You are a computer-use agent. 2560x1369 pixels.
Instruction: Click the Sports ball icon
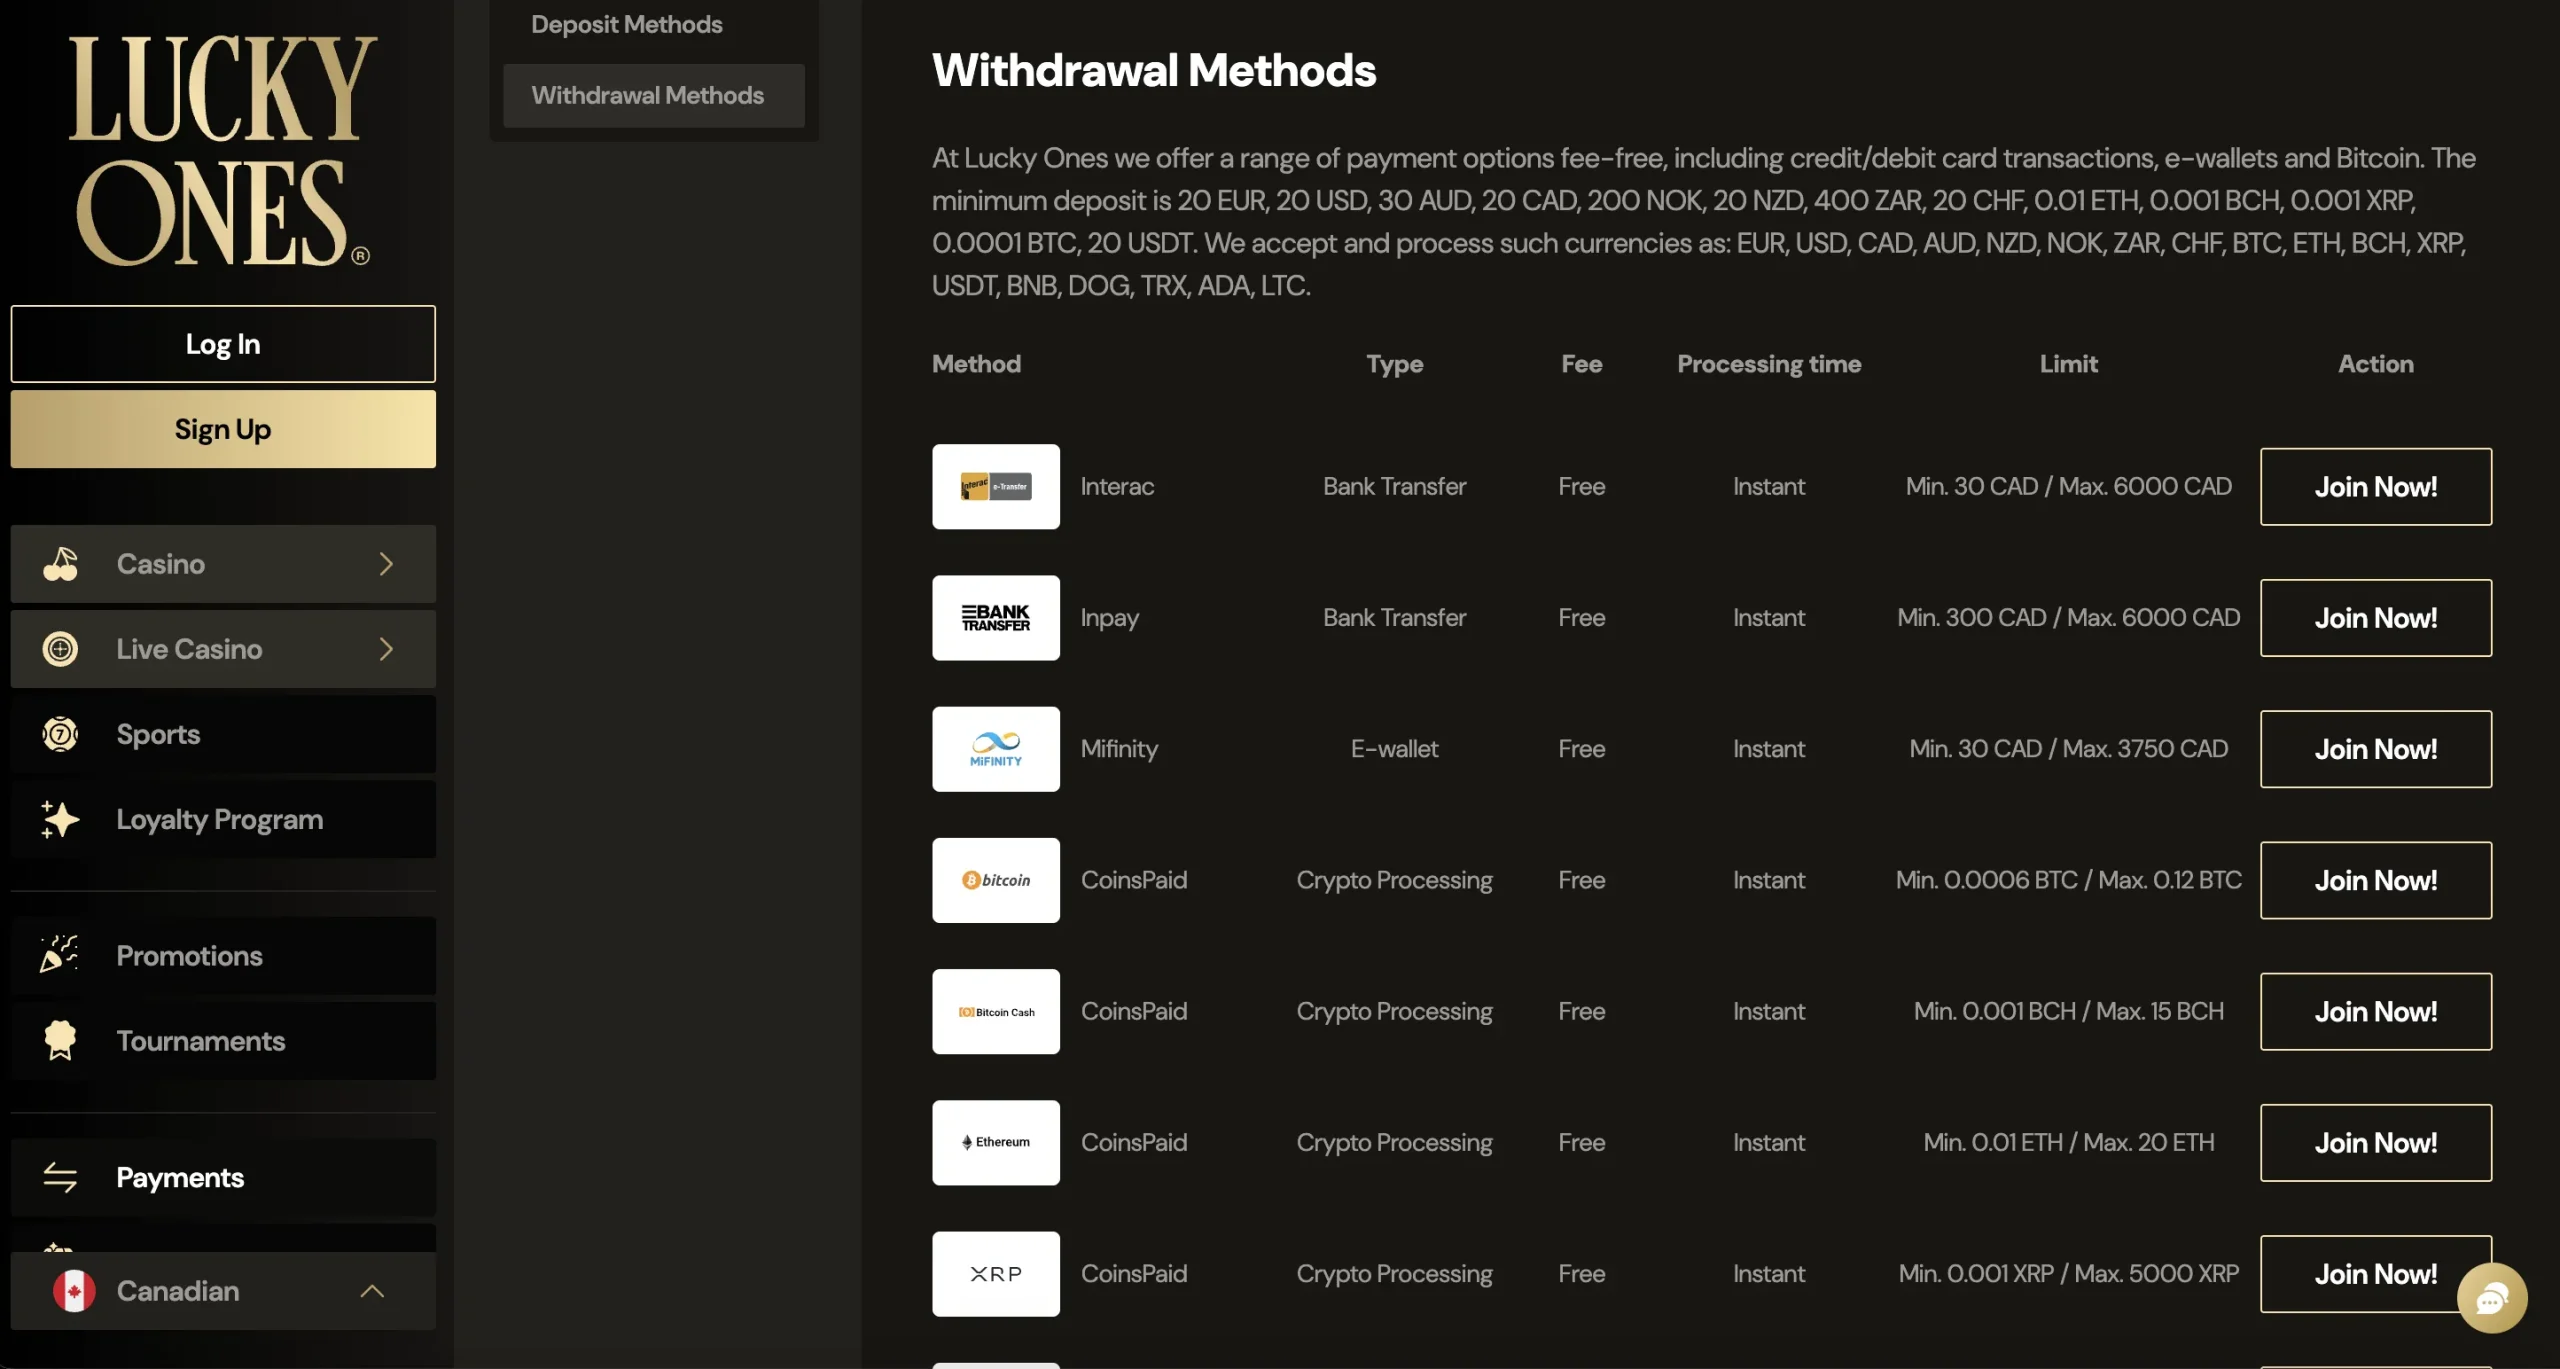click(60, 734)
